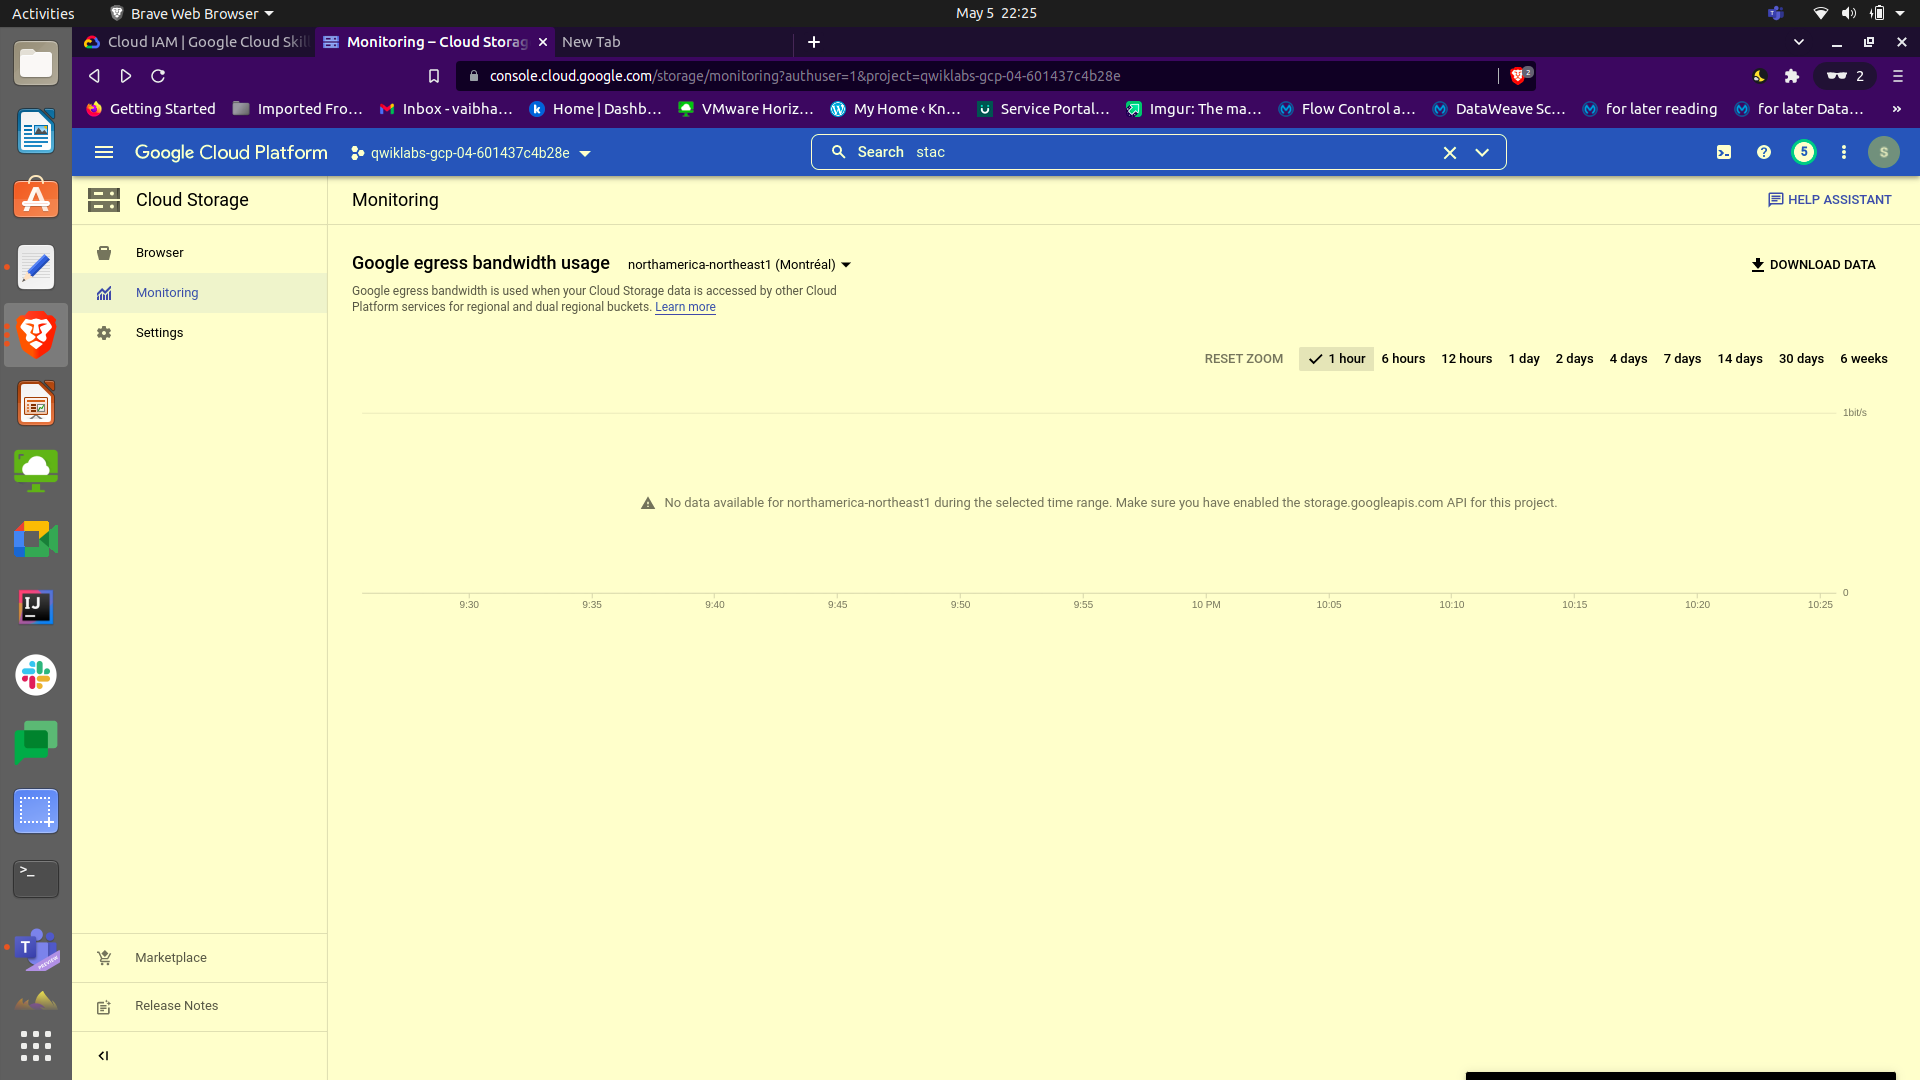
Task: Open Release Notes from sidebar
Action: click(176, 1006)
